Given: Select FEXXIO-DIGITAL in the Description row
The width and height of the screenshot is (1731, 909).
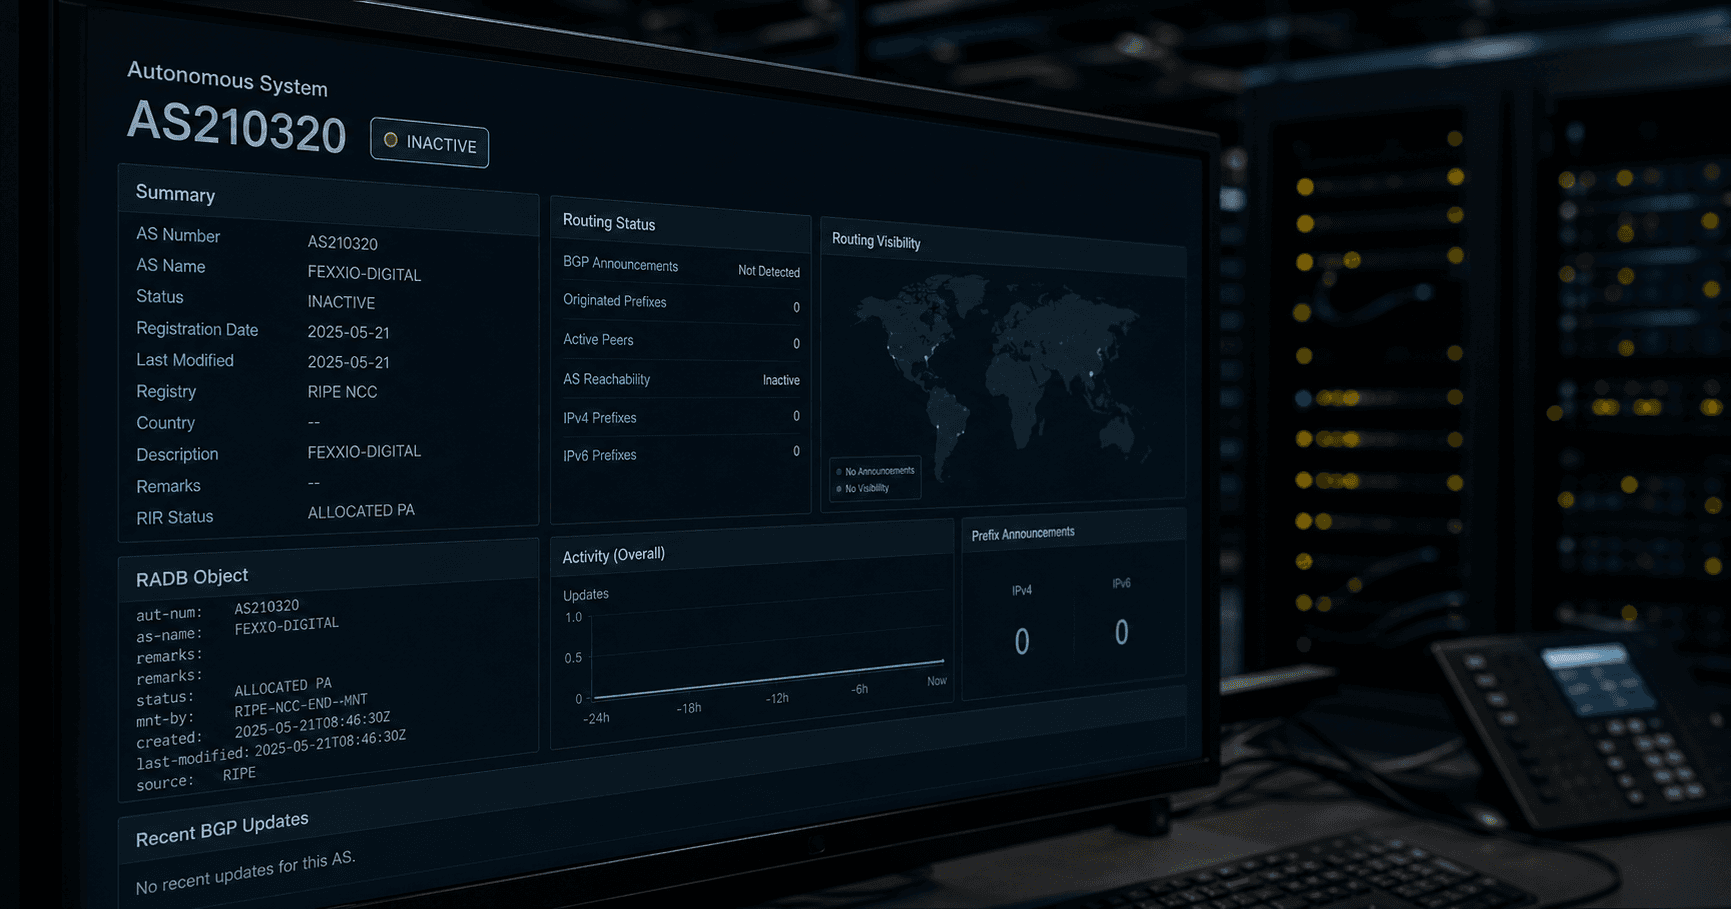Looking at the screenshot, I should 364,451.
